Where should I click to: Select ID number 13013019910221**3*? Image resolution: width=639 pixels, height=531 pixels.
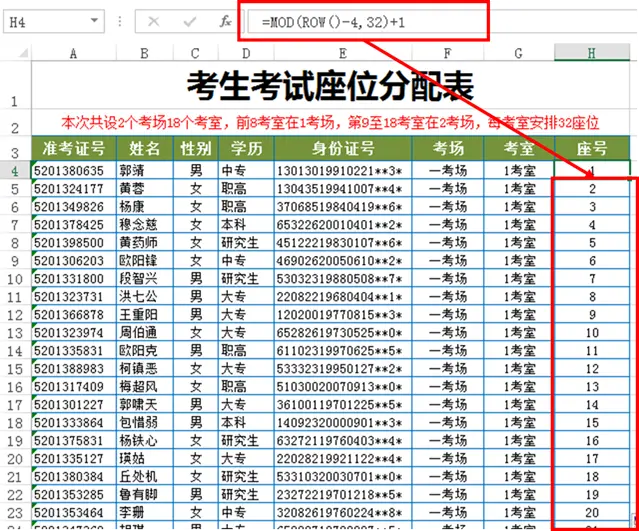343,170
